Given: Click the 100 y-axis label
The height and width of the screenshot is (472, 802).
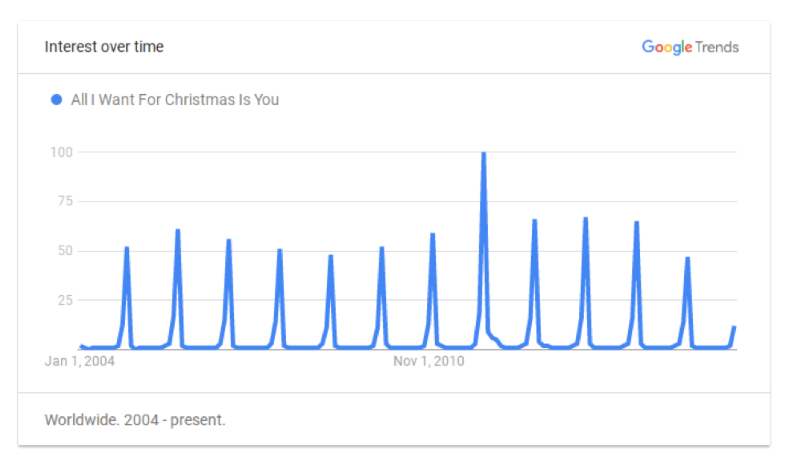Looking at the screenshot, I should click(x=61, y=152).
